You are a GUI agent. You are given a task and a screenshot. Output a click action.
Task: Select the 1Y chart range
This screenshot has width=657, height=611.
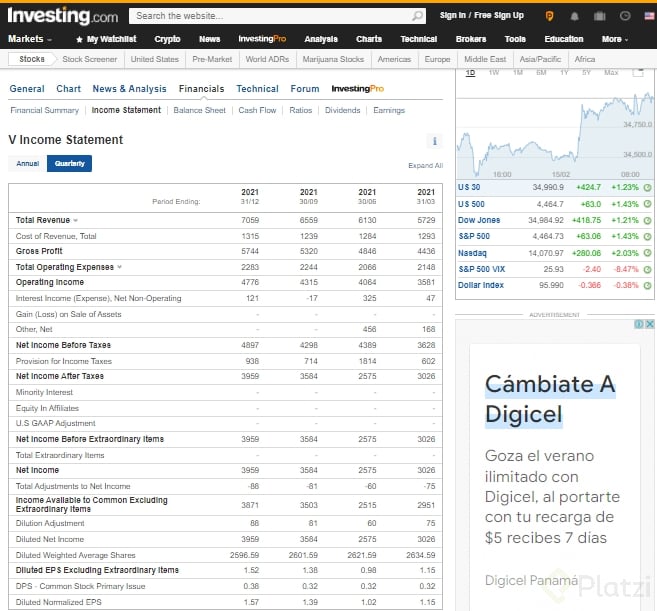(564, 73)
